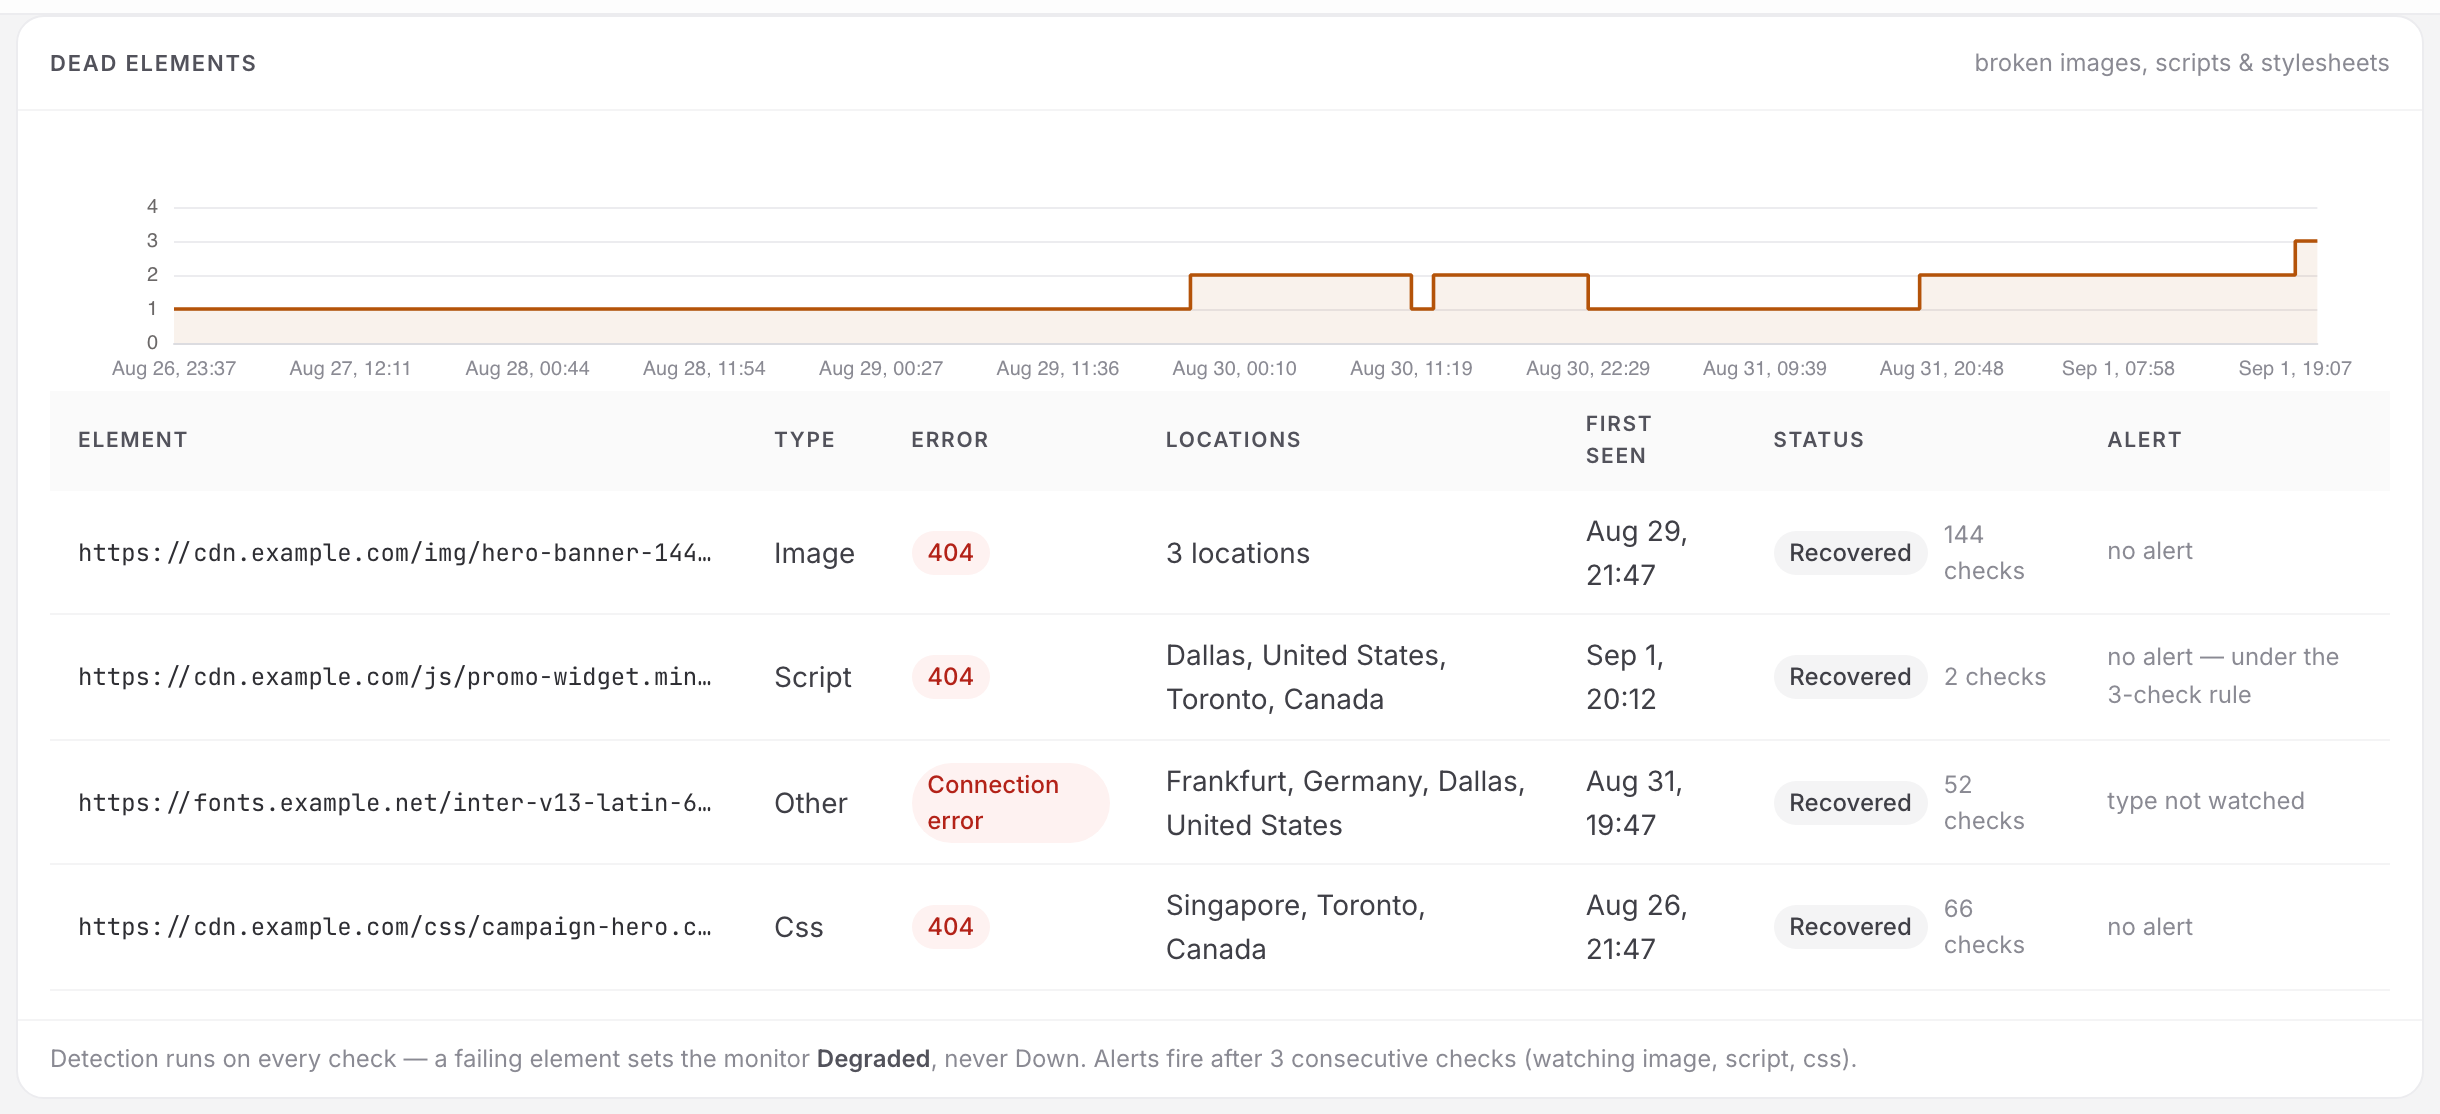
Task: Click the 404 badge in the Image row
Action: coord(950,553)
